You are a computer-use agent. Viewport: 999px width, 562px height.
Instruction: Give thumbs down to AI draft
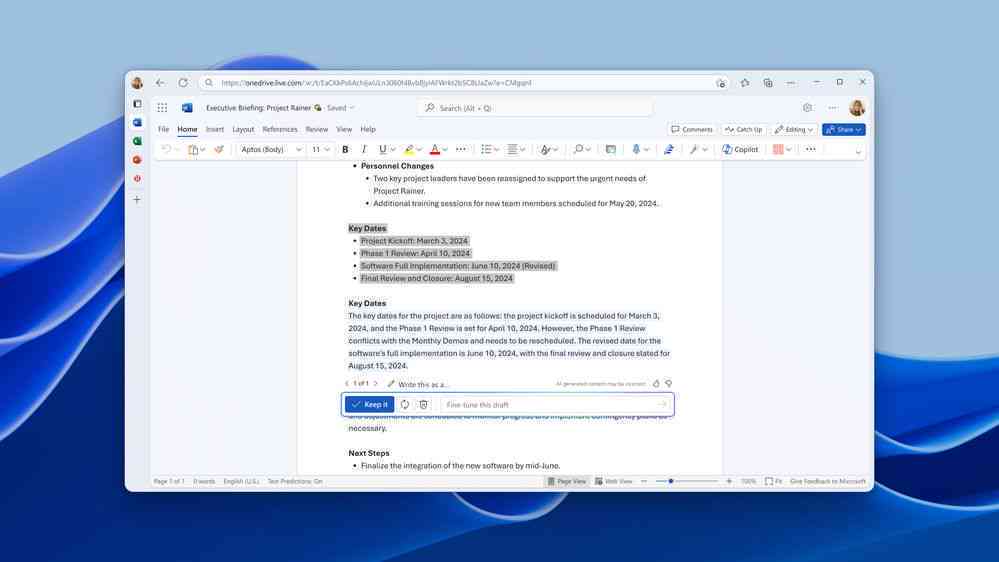(x=668, y=384)
